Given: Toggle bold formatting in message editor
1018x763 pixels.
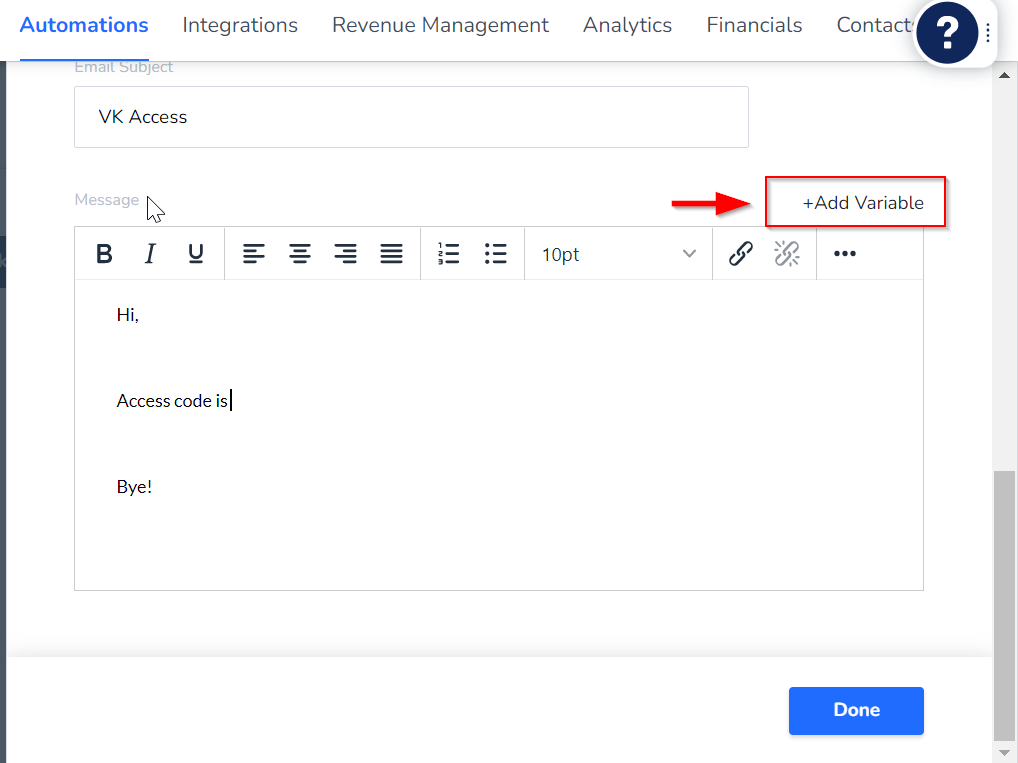Looking at the screenshot, I should pos(104,254).
